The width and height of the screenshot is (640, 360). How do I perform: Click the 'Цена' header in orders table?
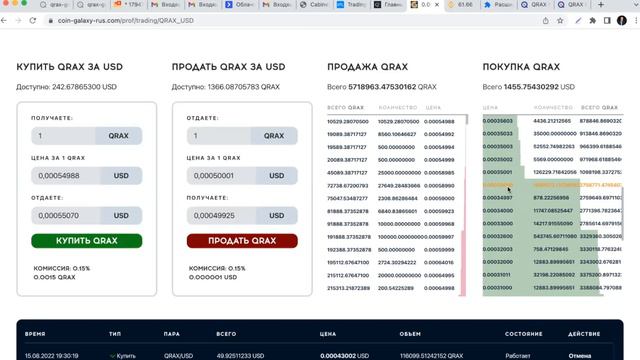coord(328,334)
